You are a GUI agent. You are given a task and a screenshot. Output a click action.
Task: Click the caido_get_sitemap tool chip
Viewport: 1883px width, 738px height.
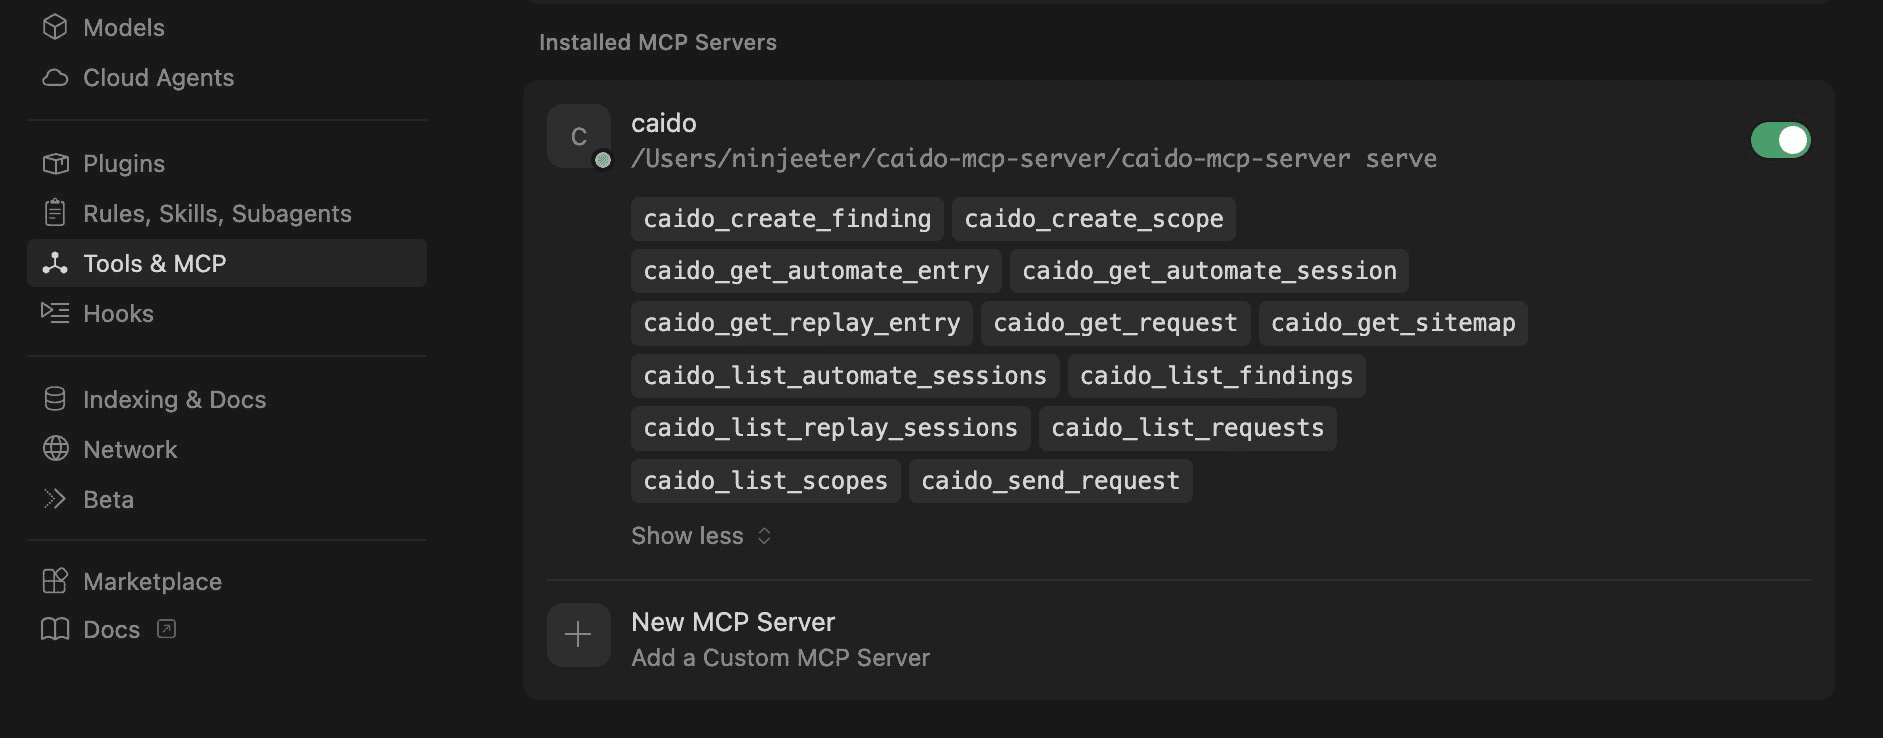1392,322
